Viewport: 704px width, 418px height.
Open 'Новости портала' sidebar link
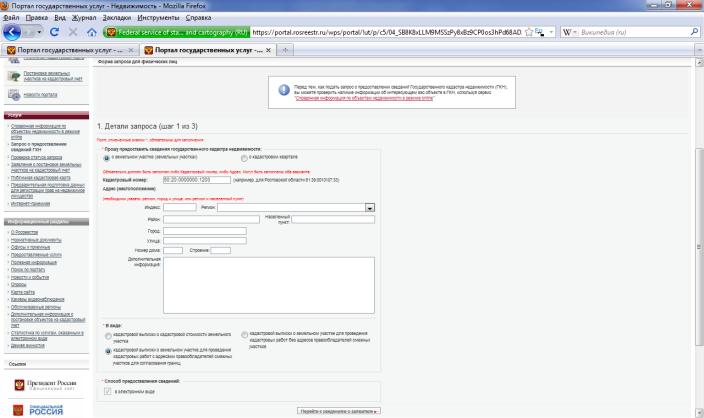[x=40, y=95]
